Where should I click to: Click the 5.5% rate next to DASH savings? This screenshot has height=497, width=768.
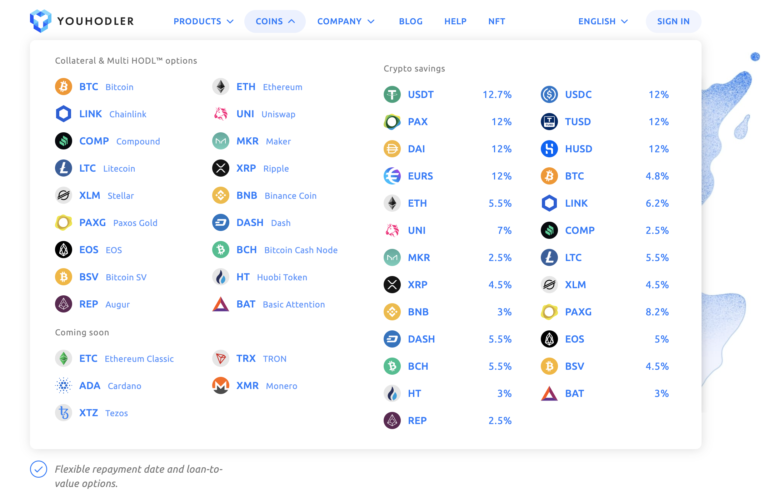(500, 339)
